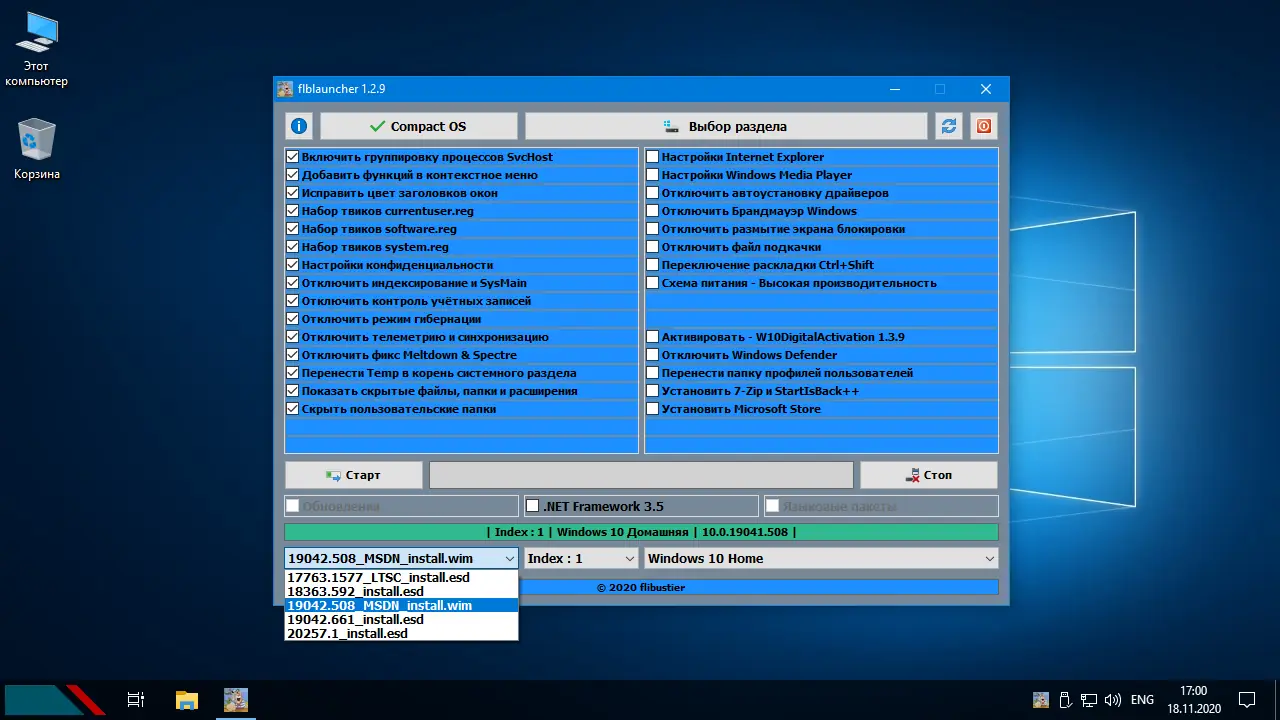
Task: Click the Старт button
Action: pos(353,475)
